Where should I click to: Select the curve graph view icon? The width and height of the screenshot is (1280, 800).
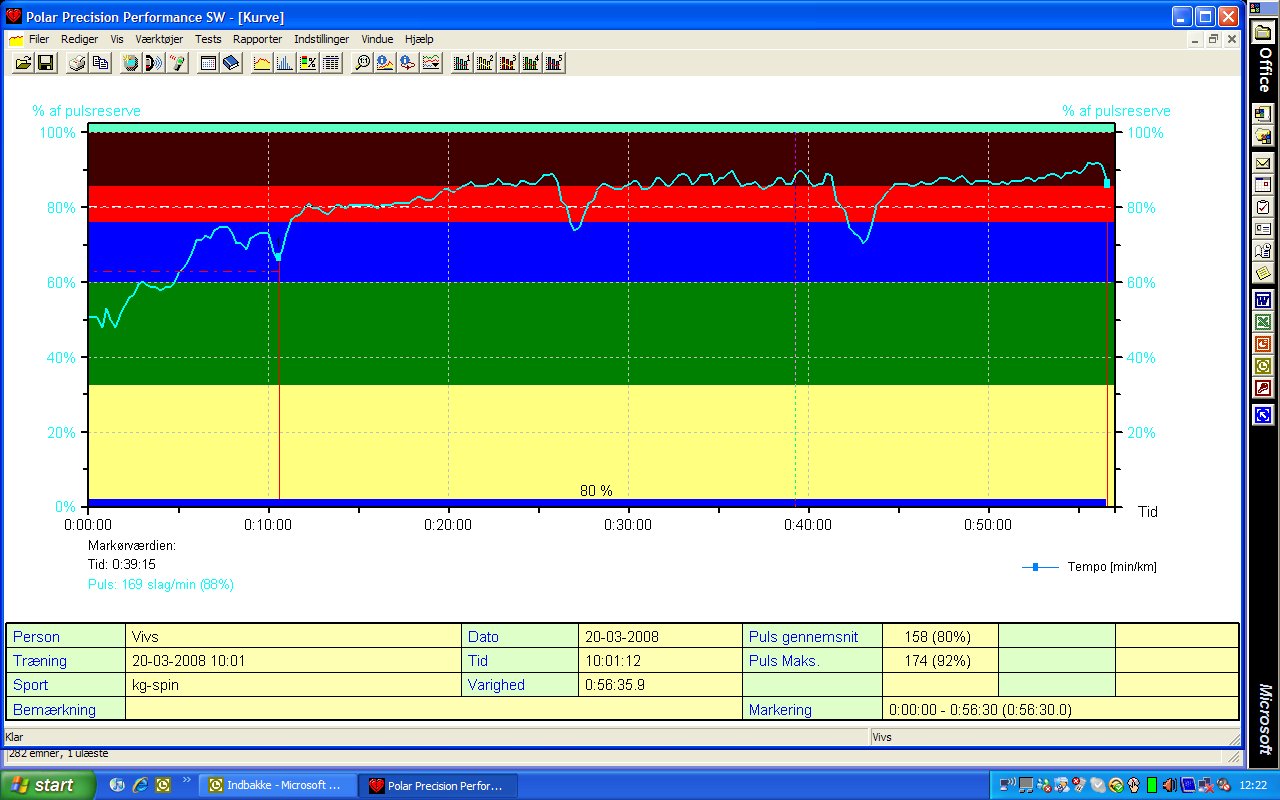[x=262, y=63]
